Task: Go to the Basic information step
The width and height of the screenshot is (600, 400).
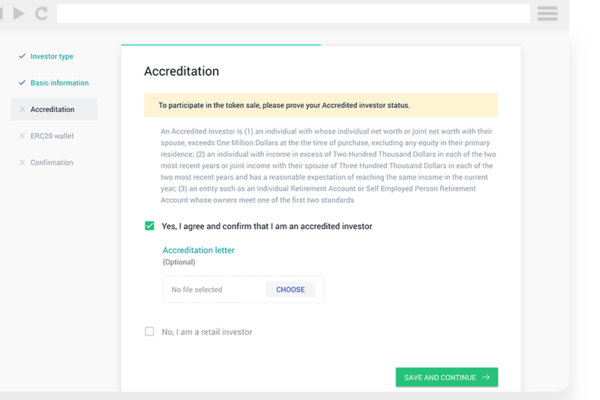Action: coord(59,83)
